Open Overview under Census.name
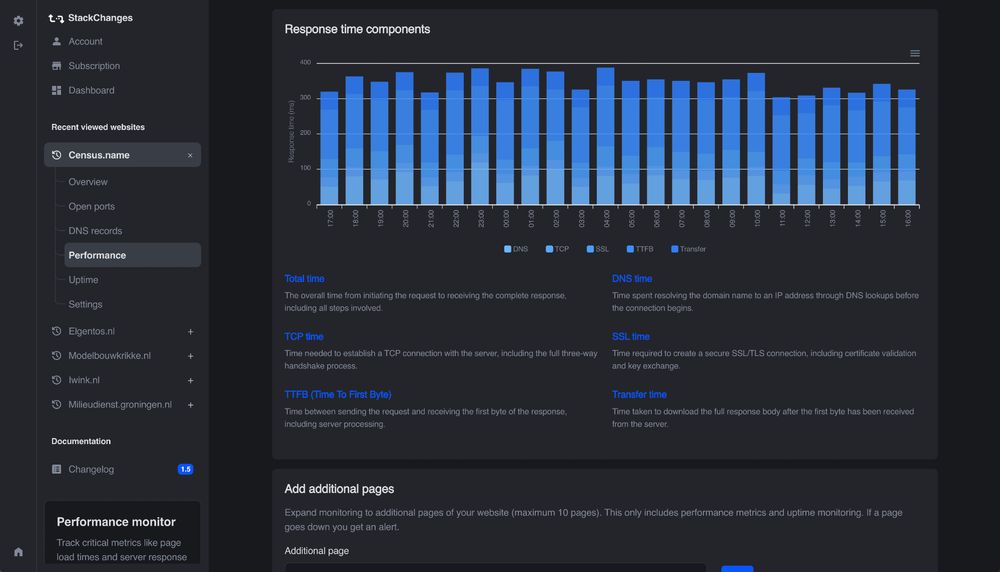Viewport: 1000px width, 572px height. (88, 182)
